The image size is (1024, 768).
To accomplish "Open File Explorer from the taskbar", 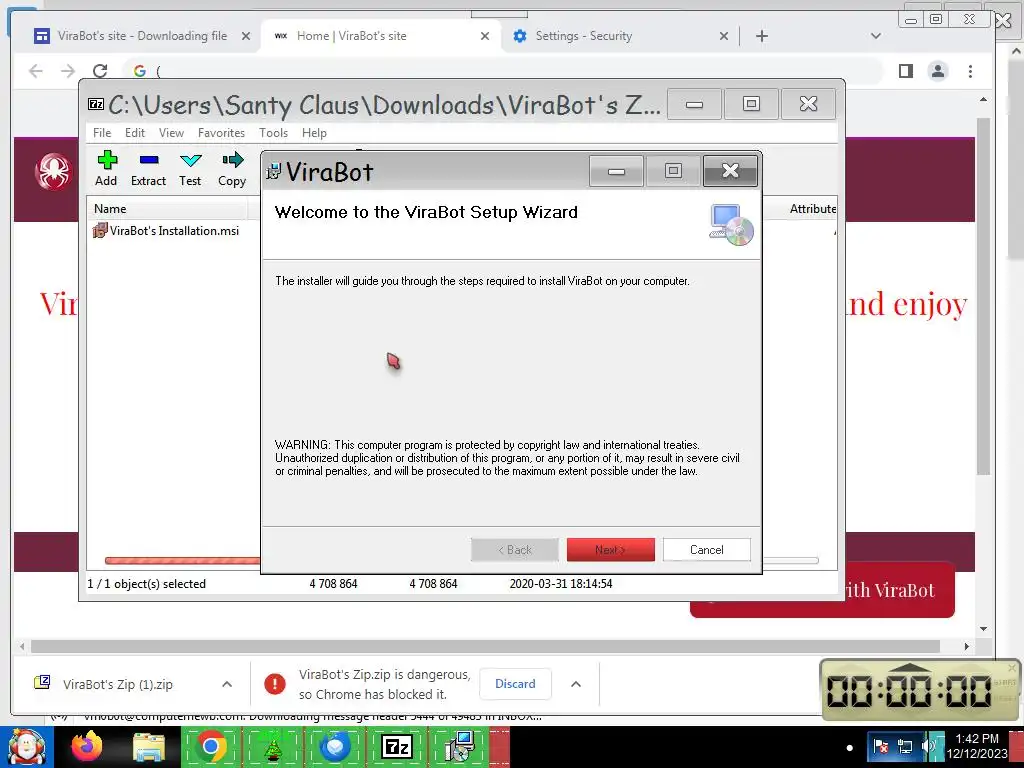I will 149,747.
